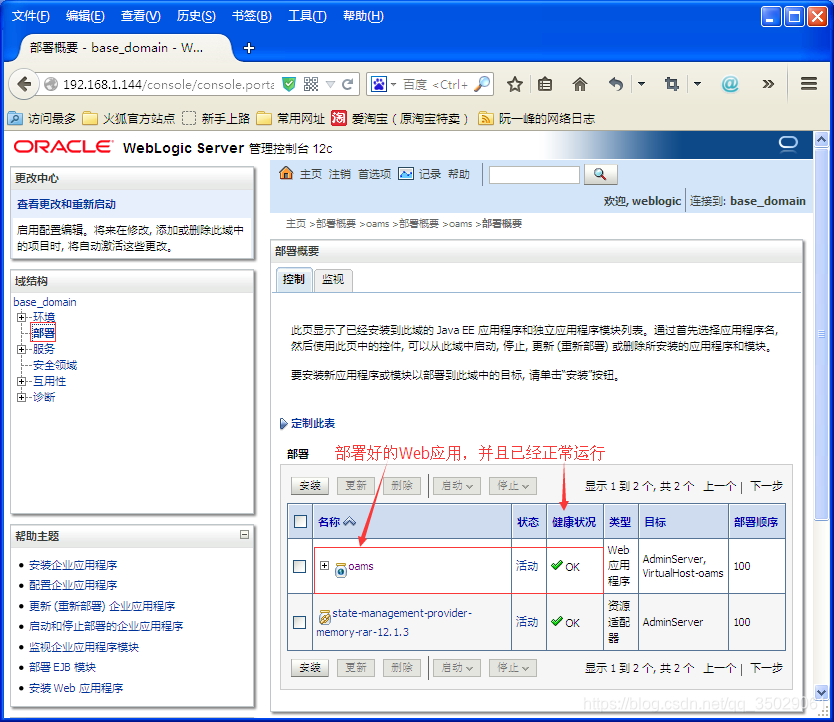This screenshot has height=722, width=834.
Task: Open the 部署 tree item
Action: point(43,333)
